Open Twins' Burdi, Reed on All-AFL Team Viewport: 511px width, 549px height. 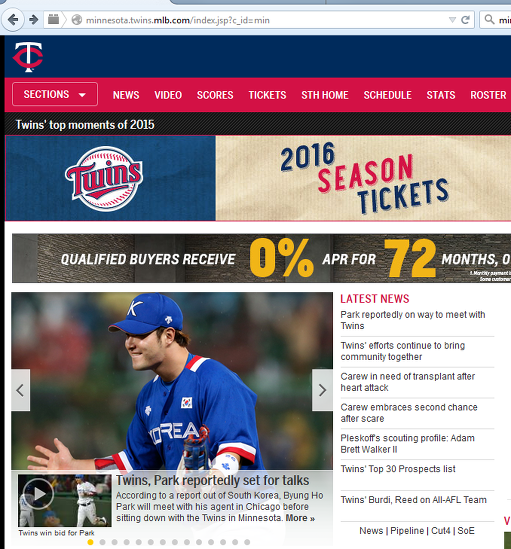414,500
